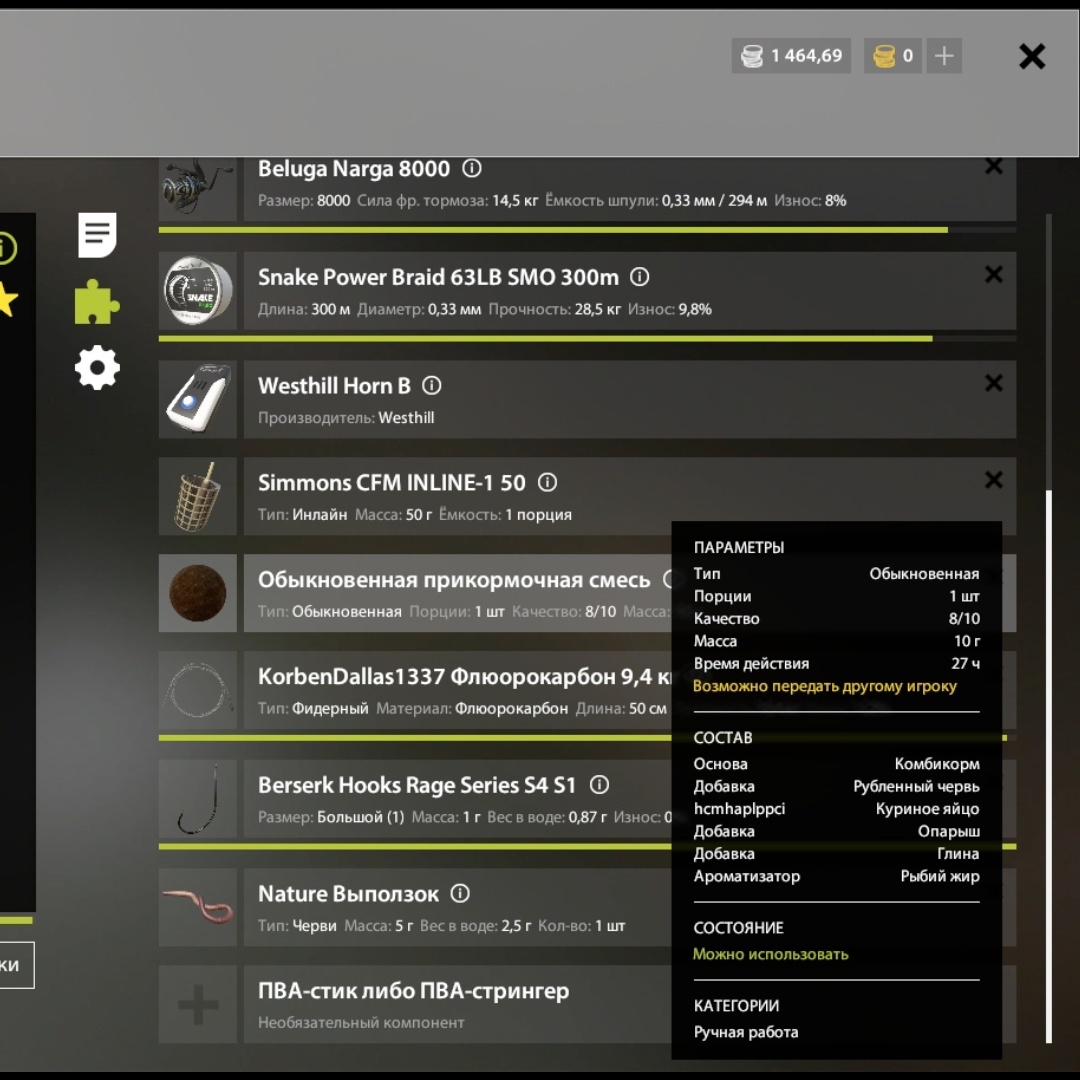Select the Simmons feeder cage thumbnail
Image resolution: width=1080 pixels, height=1080 pixels.
tap(198, 496)
